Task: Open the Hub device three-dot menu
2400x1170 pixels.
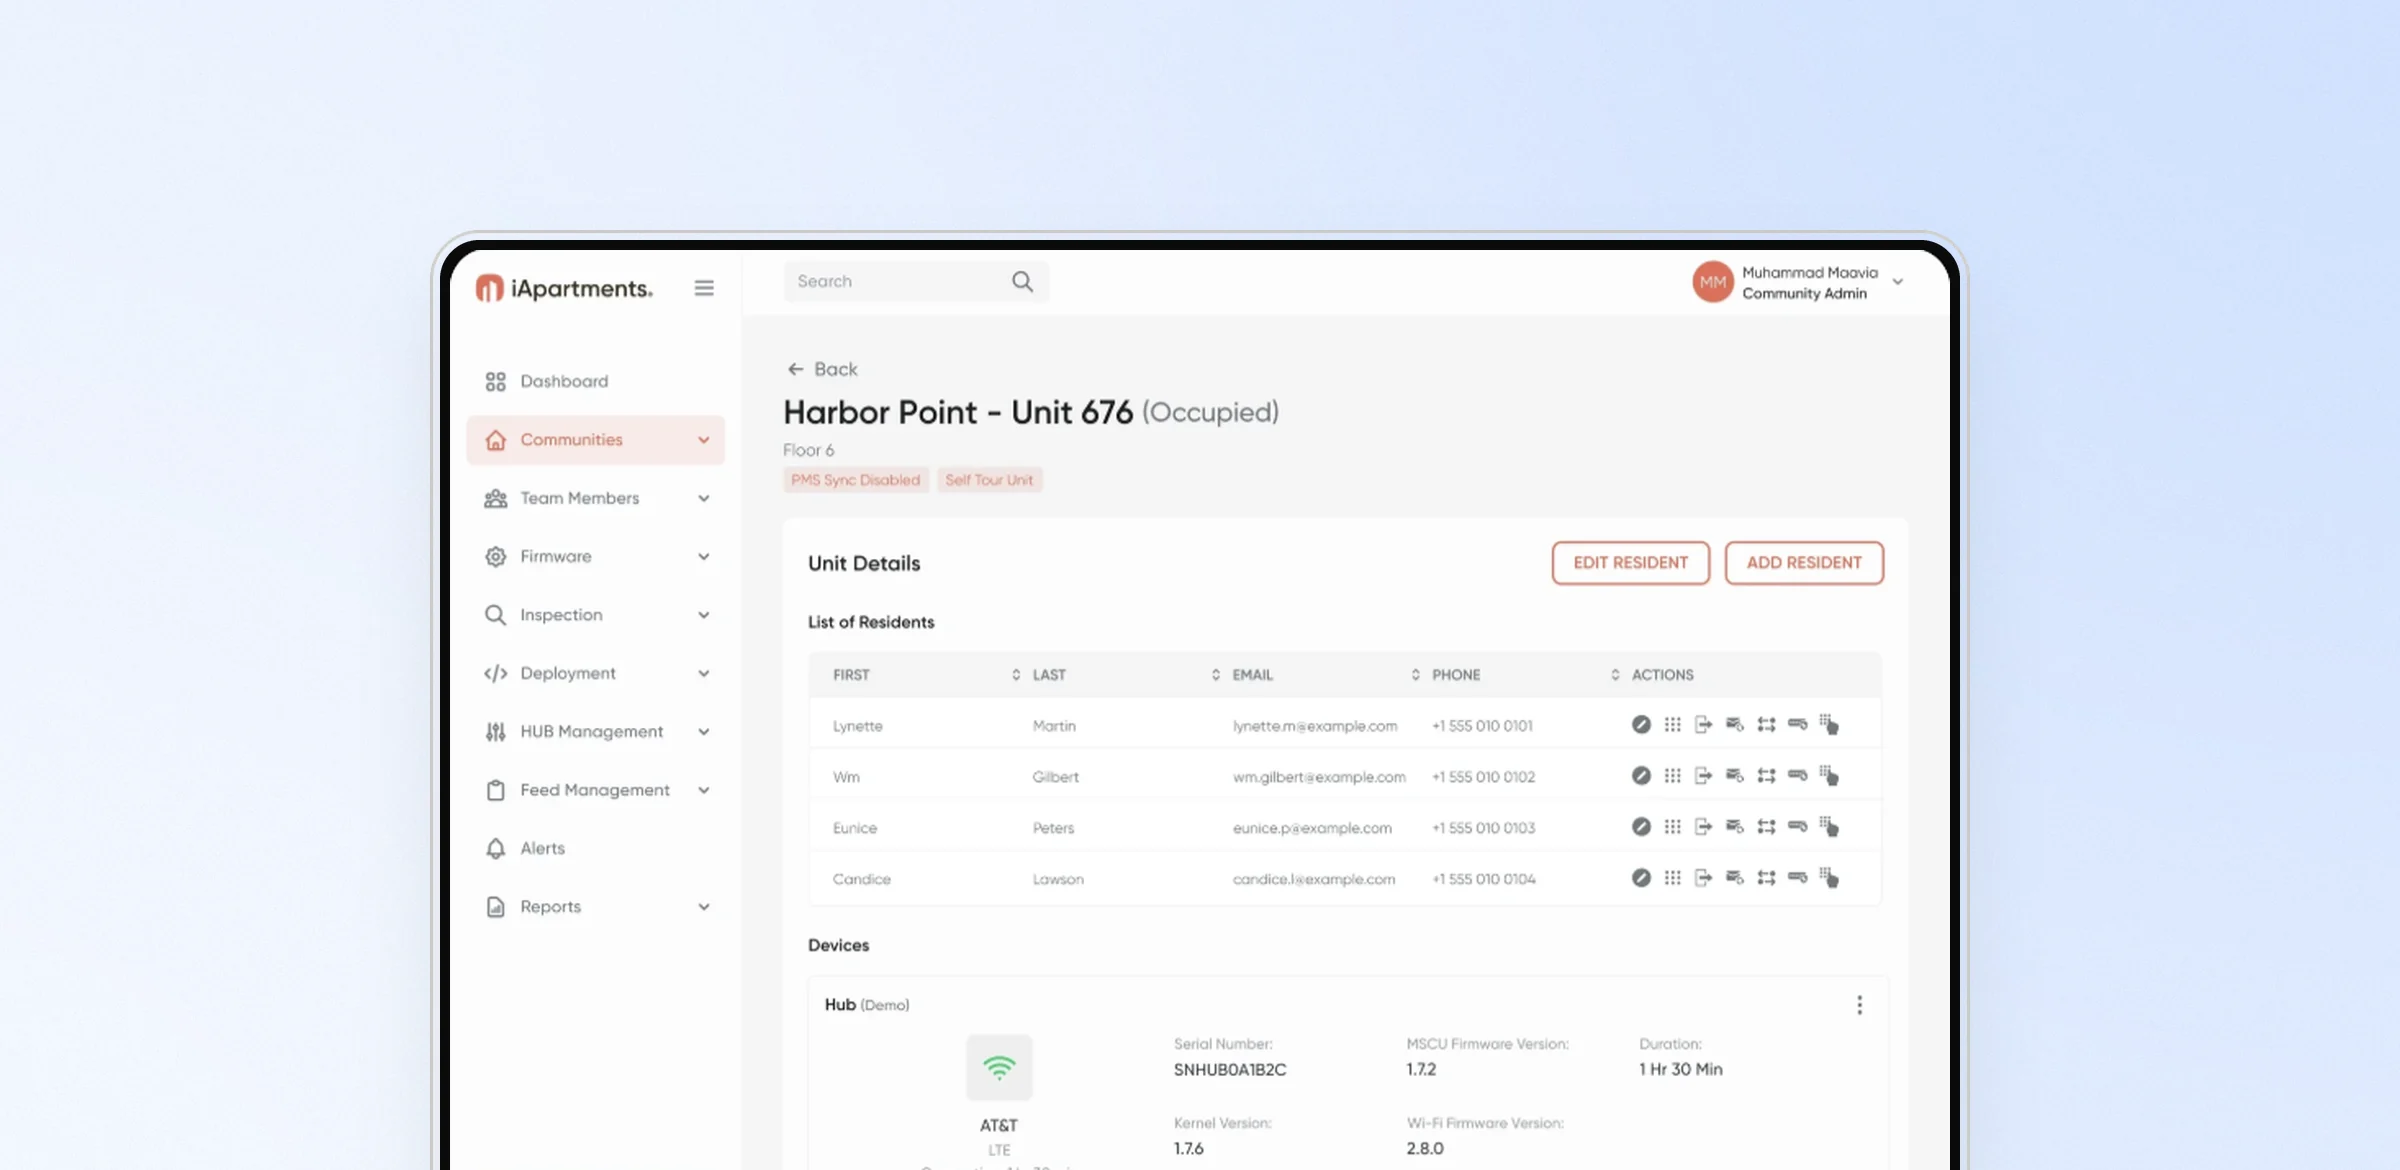Action: click(x=1859, y=1005)
